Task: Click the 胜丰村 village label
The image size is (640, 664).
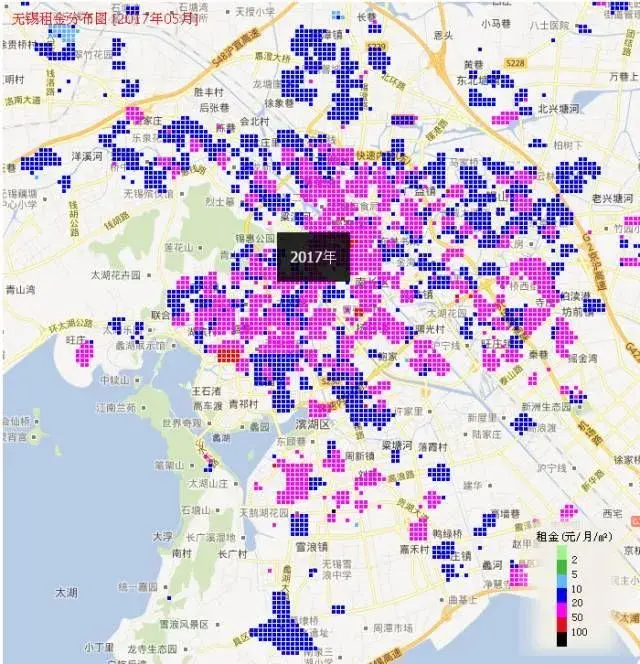Action: tap(208, 92)
